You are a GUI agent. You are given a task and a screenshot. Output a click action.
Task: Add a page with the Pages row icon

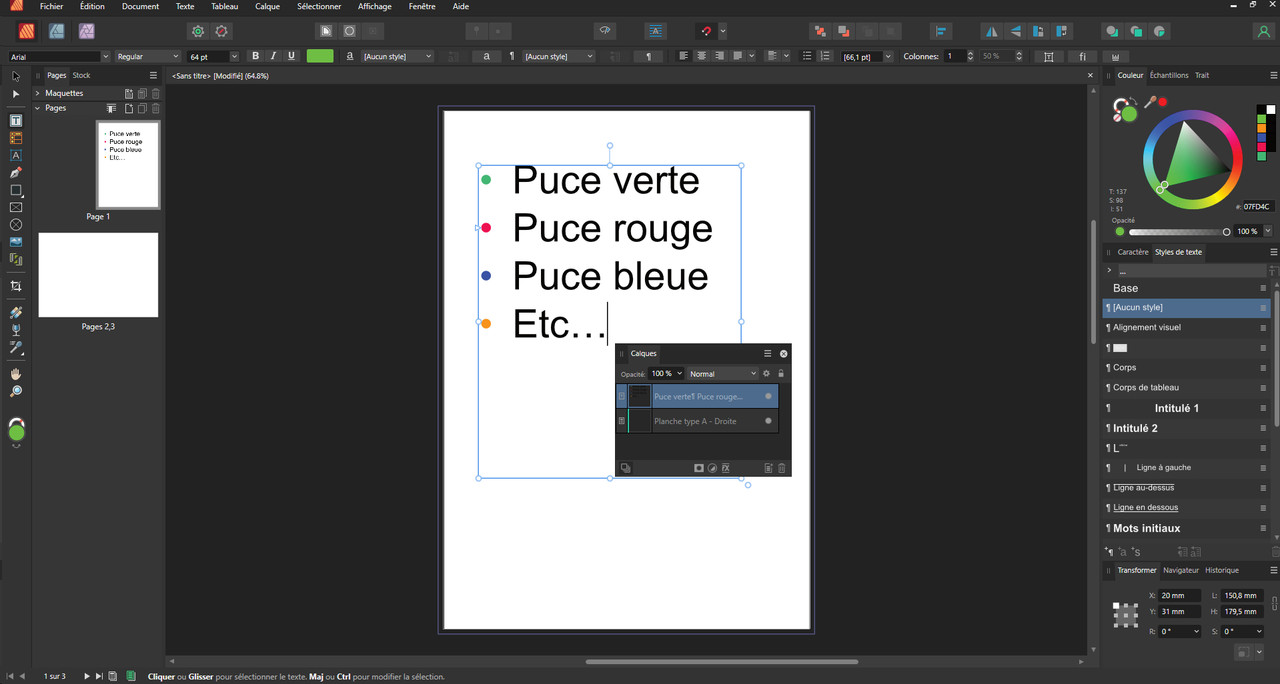[x=129, y=108]
